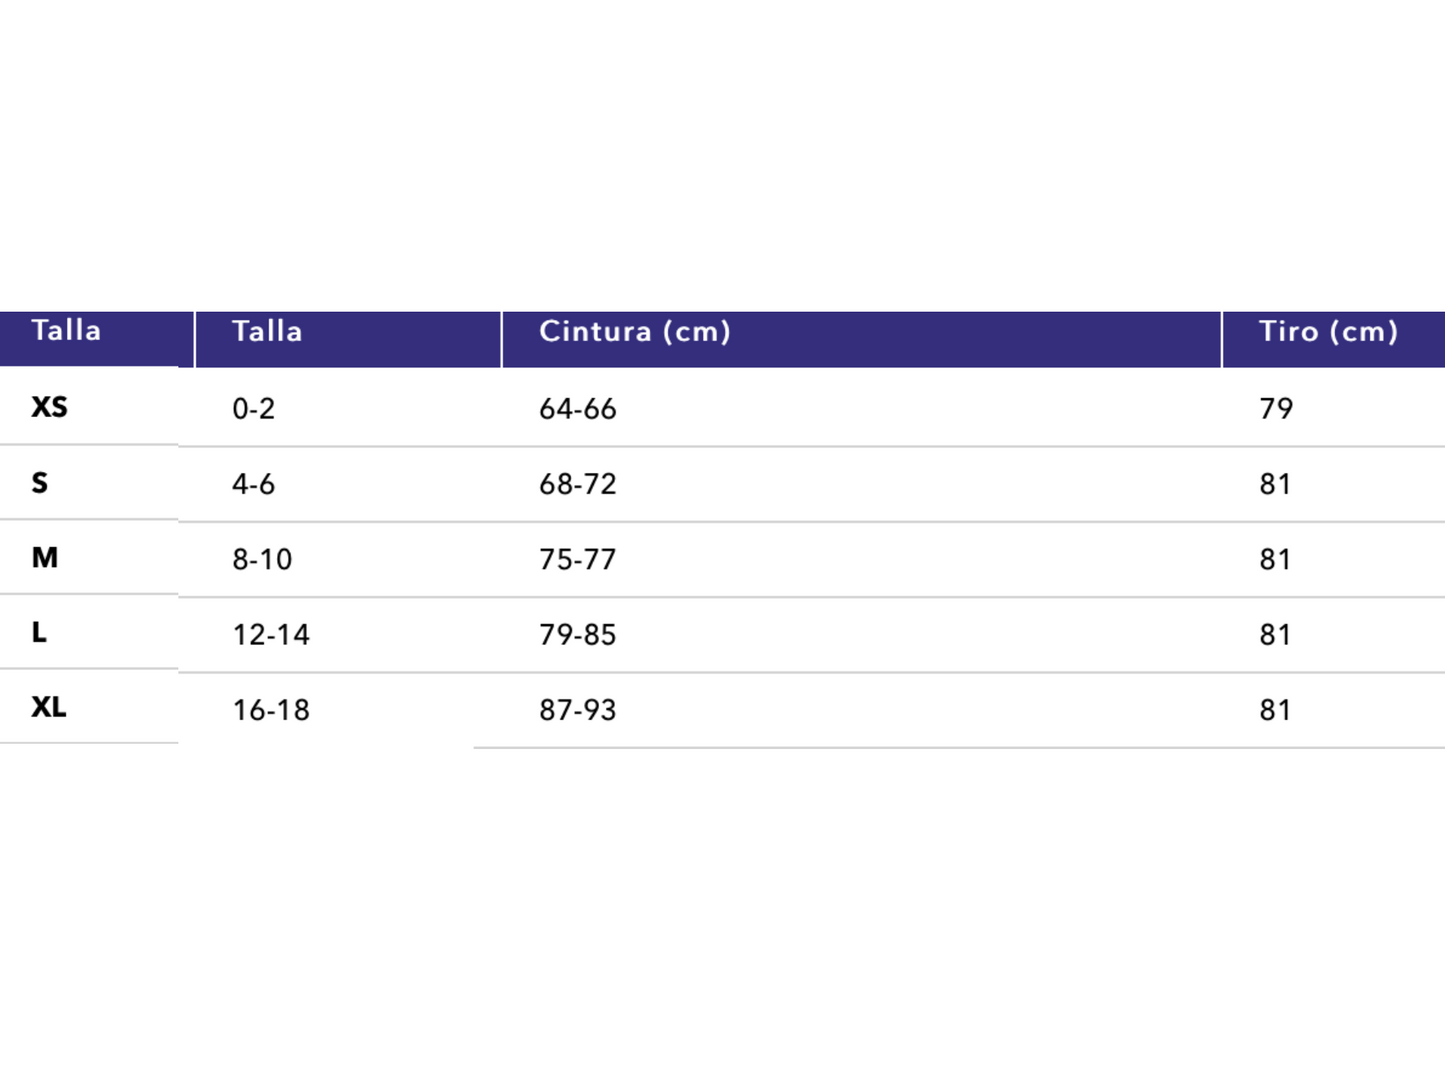Click the 64-66 waist measurement

(x=578, y=409)
